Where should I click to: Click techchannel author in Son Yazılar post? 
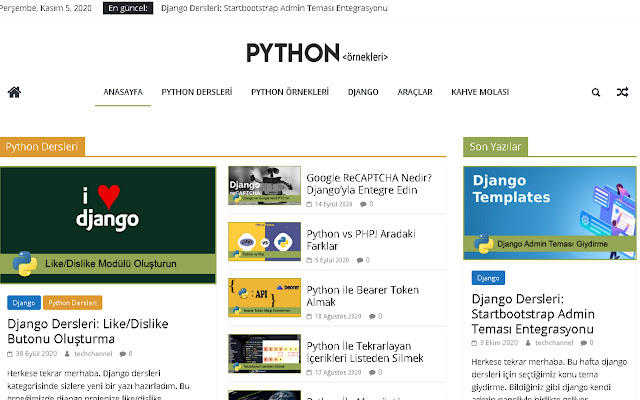pos(554,343)
